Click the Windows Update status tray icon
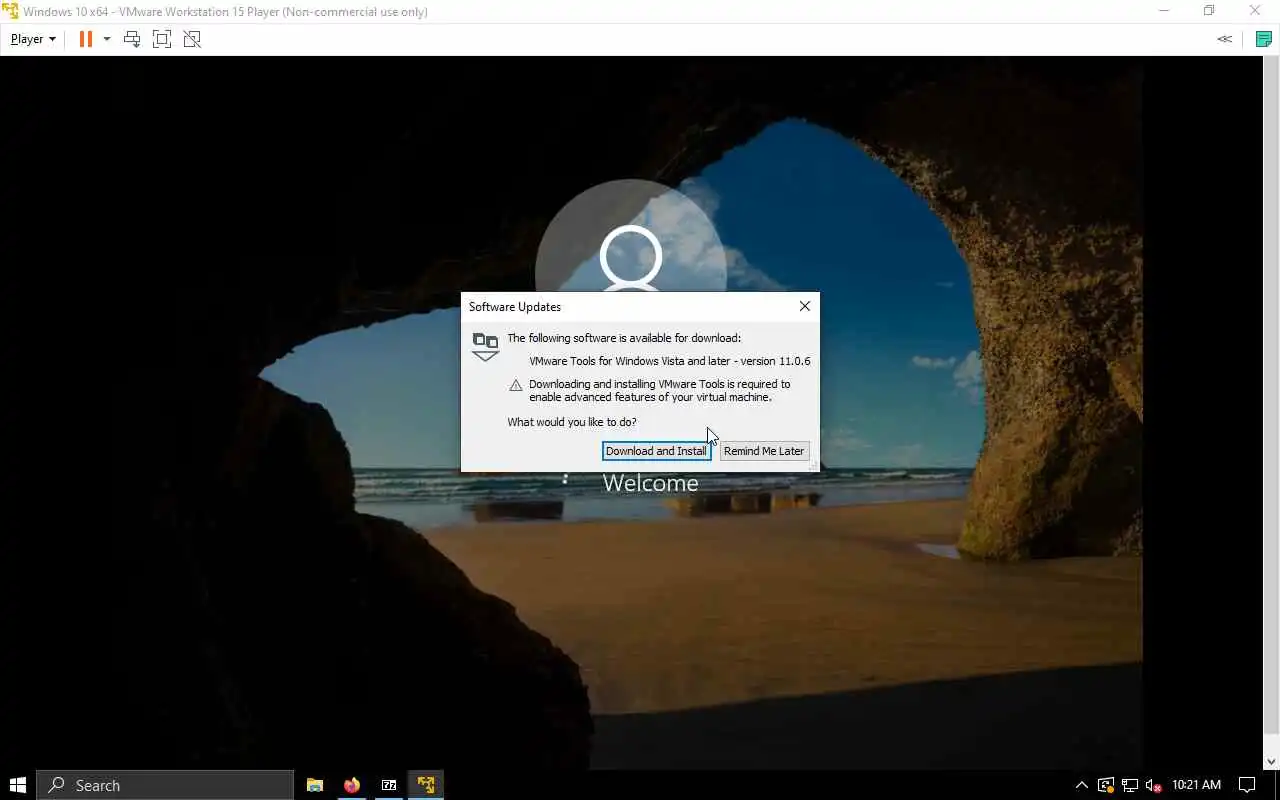1280x800 pixels. (1106, 785)
